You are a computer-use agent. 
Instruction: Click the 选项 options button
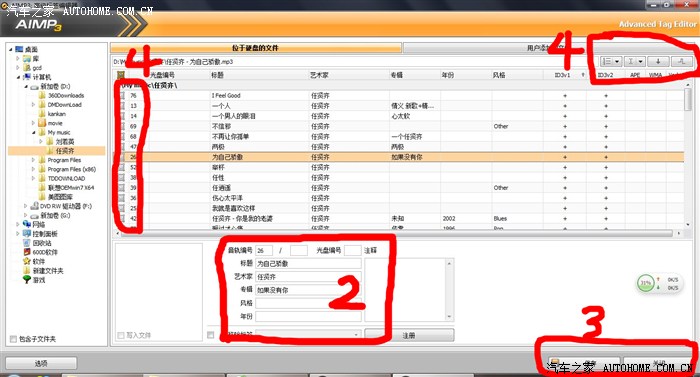click(41, 364)
